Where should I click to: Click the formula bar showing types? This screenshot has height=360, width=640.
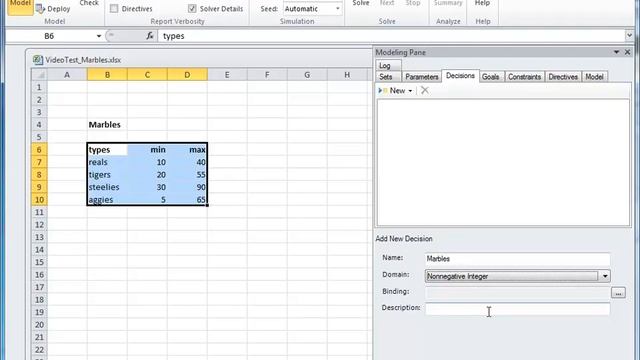click(x=390, y=36)
